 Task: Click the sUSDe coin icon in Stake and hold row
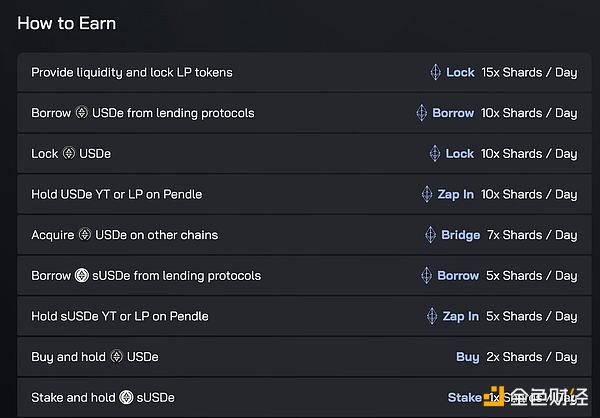click(x=126, y=397)
